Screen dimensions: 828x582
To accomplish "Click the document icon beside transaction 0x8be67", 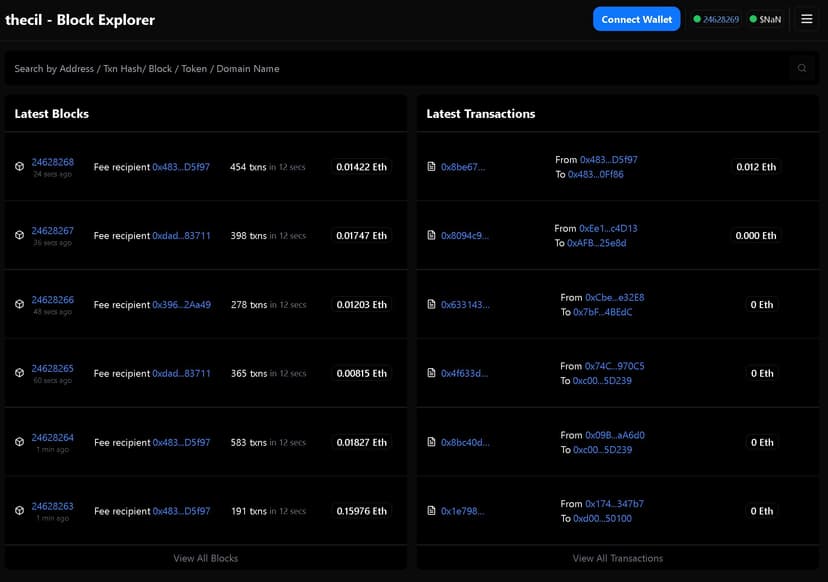I will (430, 167).
